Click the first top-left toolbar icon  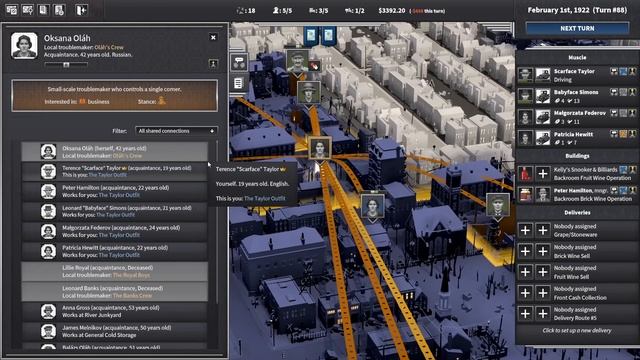pos(12,10)
